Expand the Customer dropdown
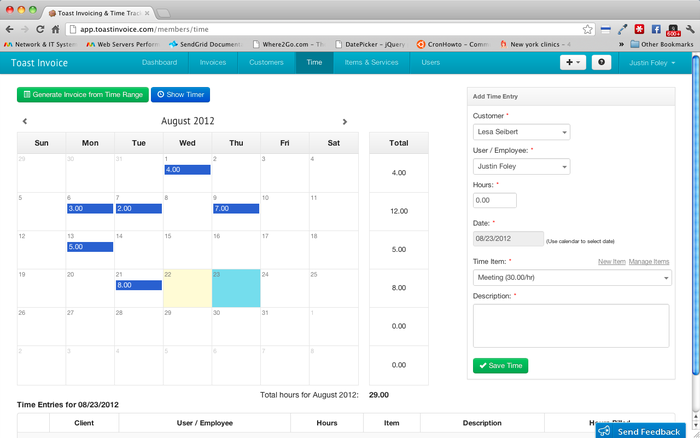 point(521,132)
